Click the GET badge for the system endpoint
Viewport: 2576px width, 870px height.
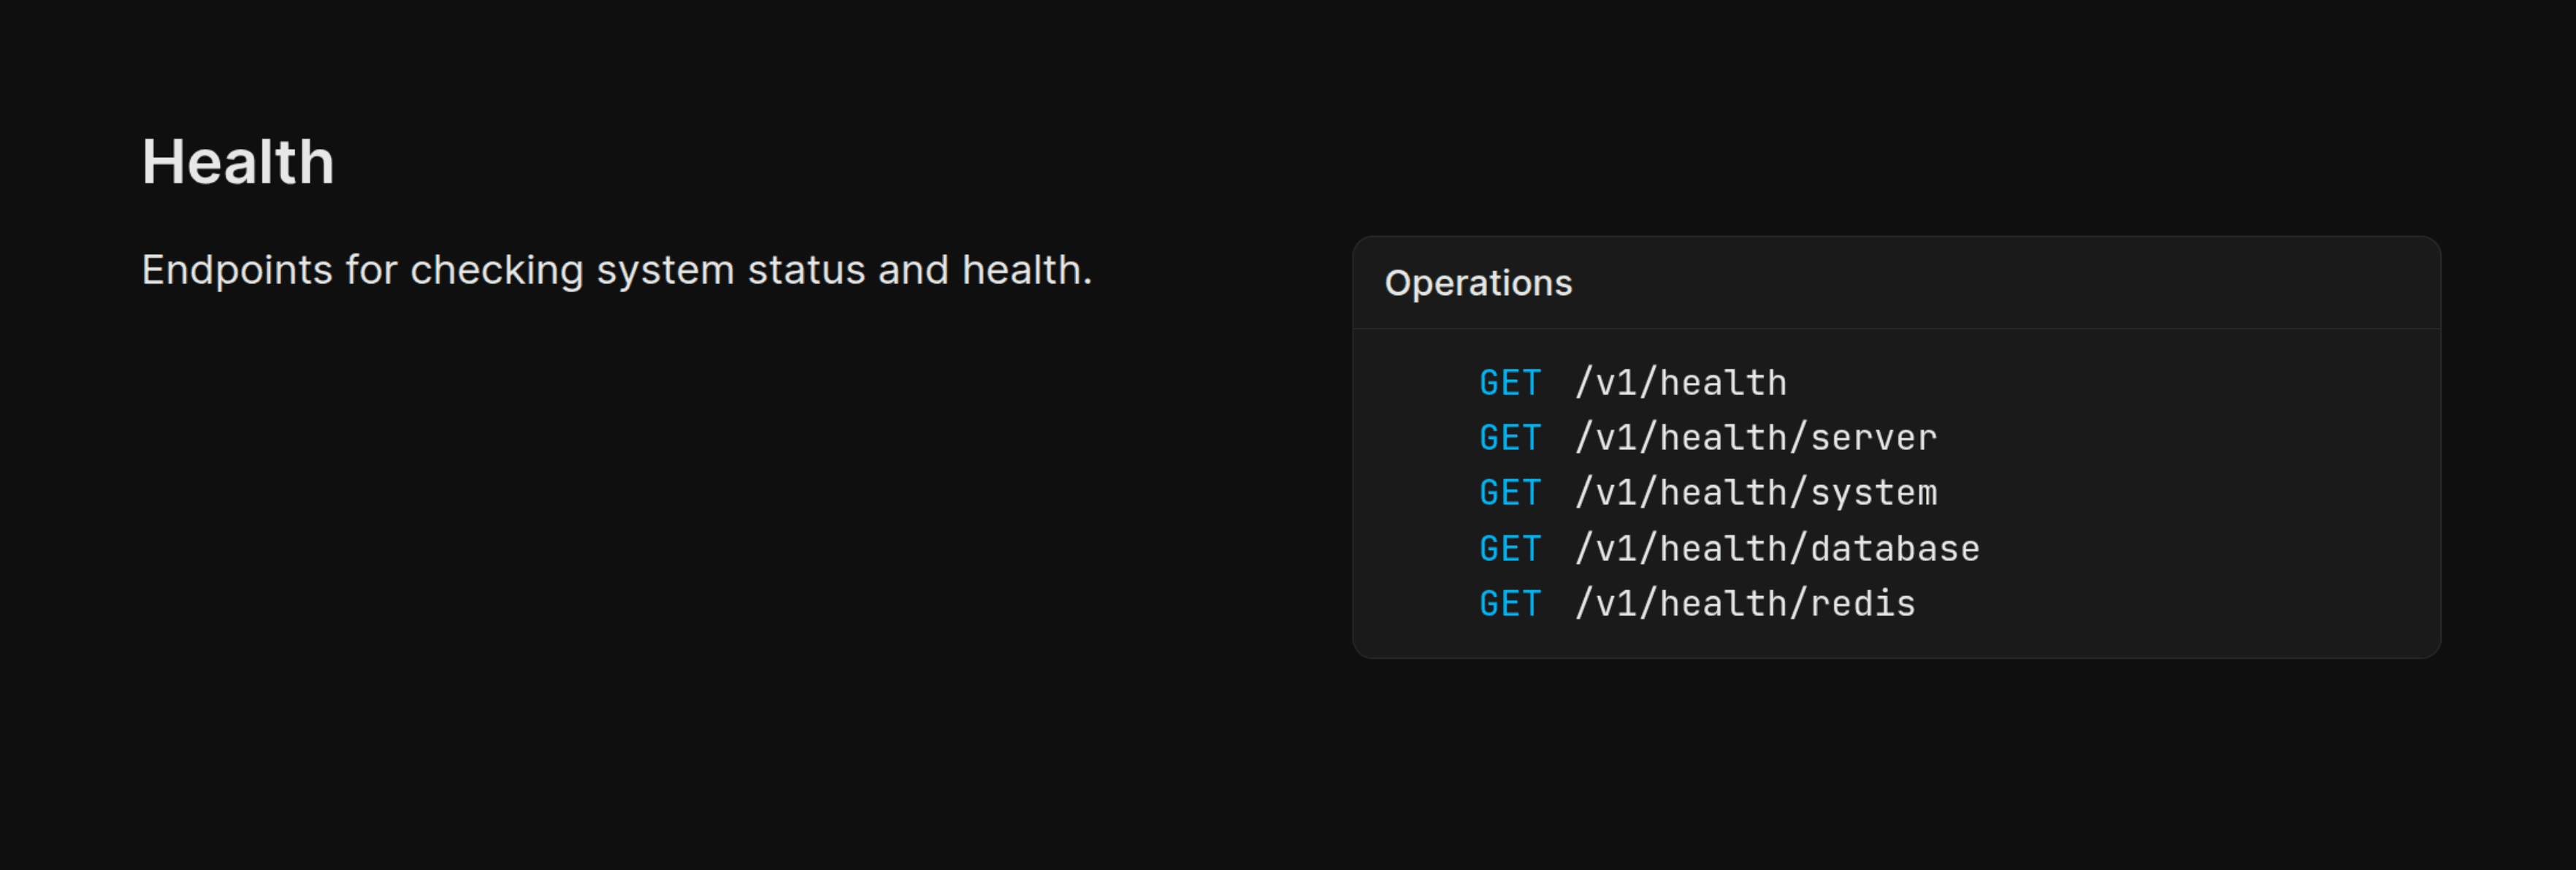click(1510, 493)
